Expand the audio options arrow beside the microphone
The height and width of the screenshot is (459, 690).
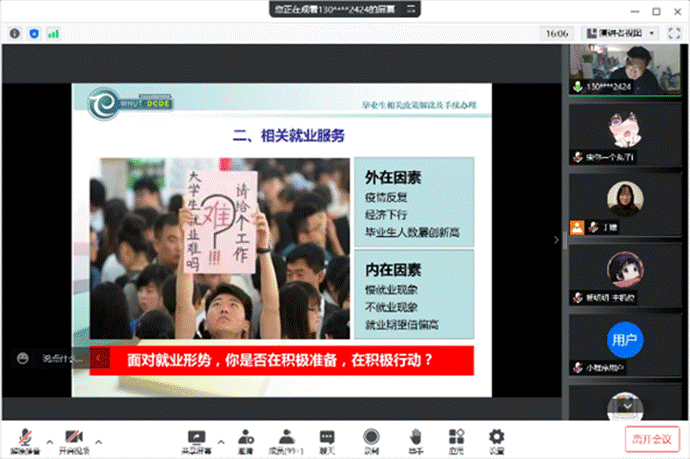[48, 438]
